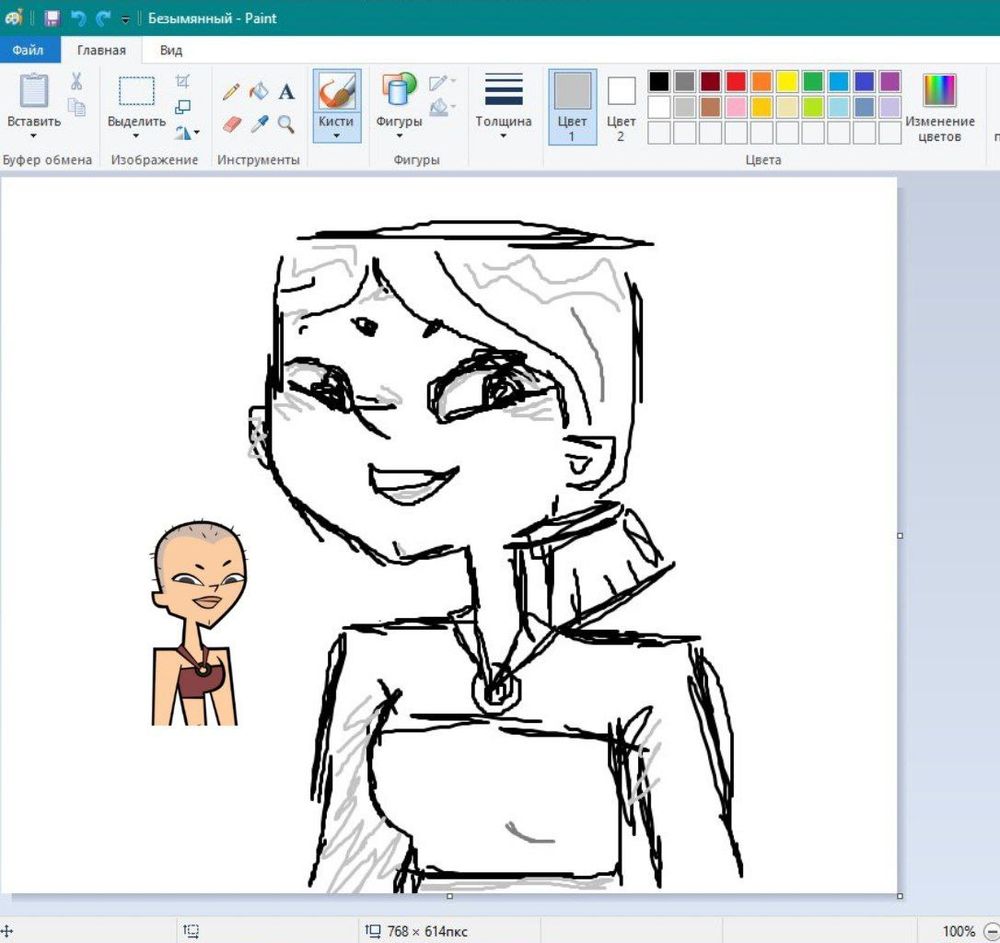Click the Cut scissors icon
Viewport: 1000px width, 943px height.
click(x=77, y=81)
